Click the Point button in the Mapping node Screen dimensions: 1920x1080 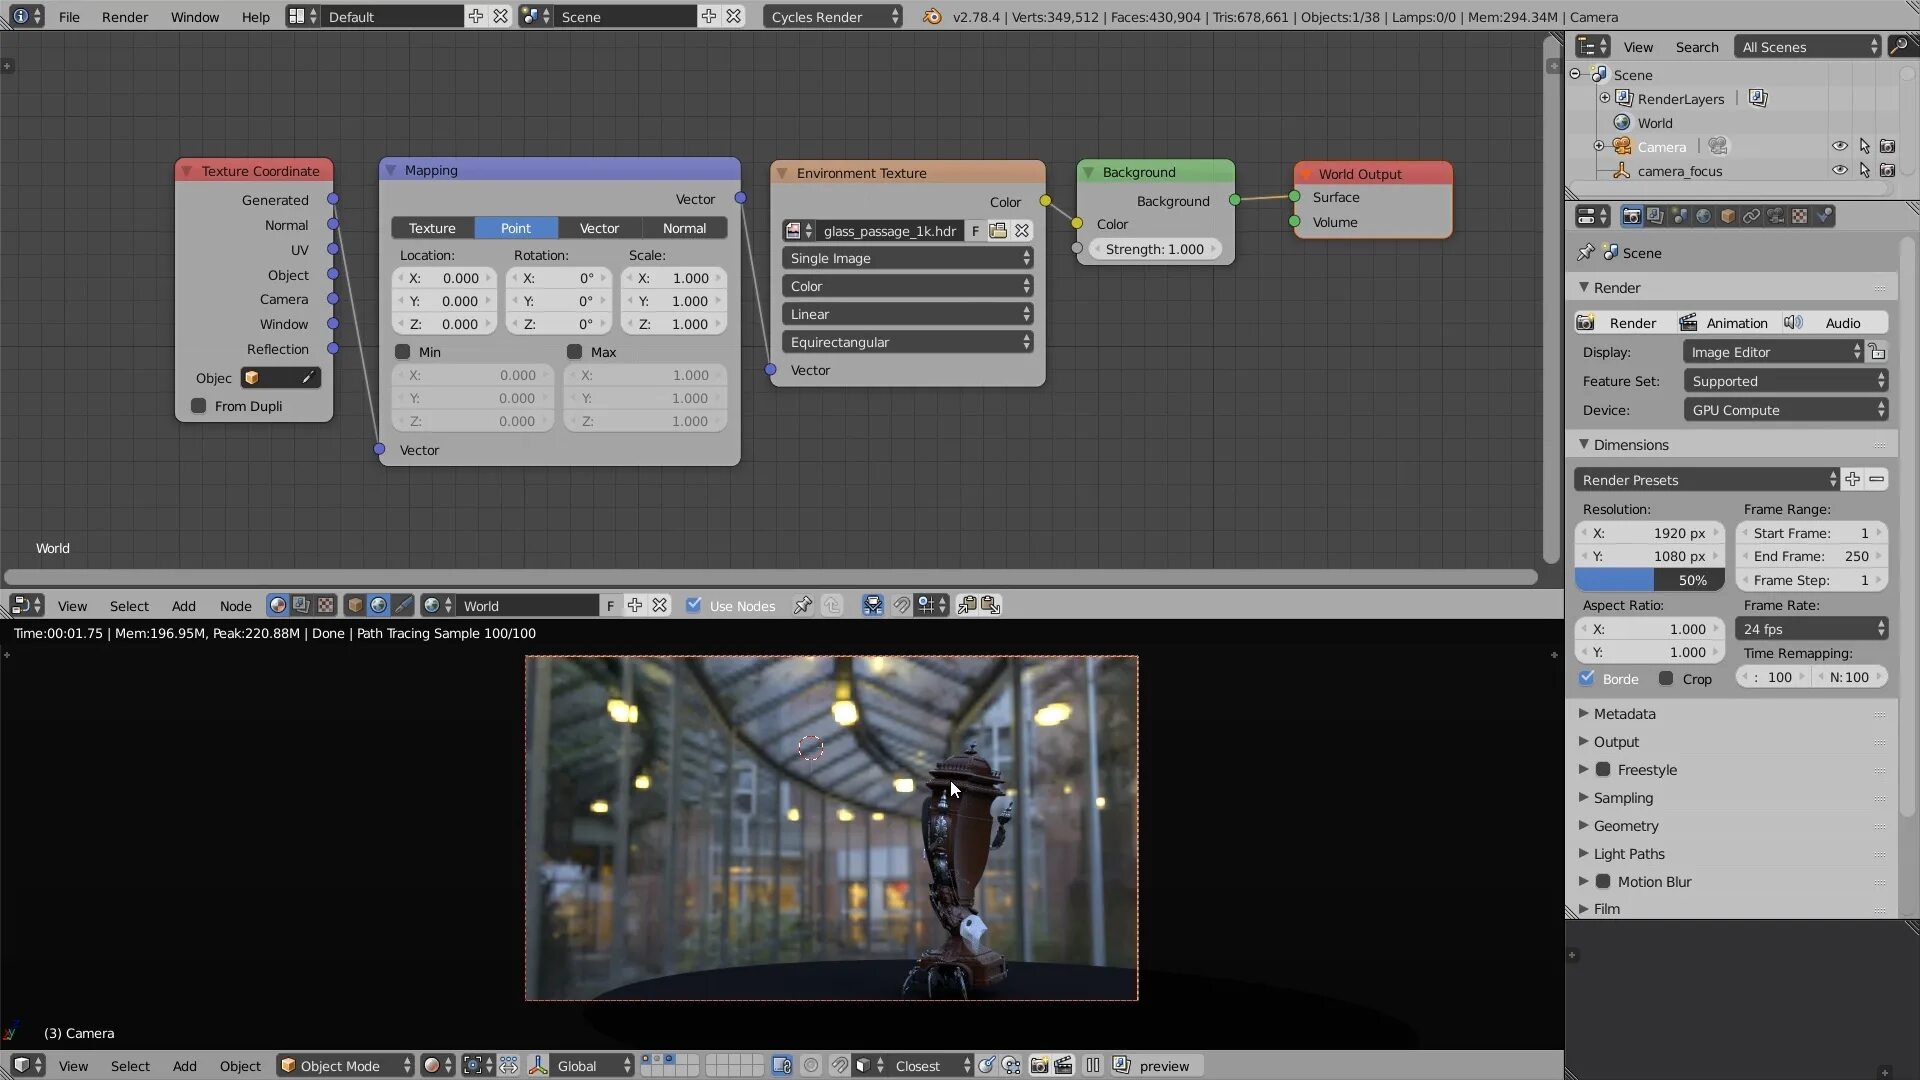(x=515, y=228)
